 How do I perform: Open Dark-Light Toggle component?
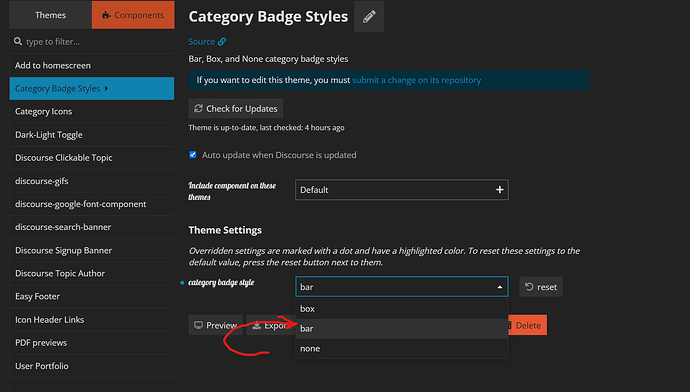coord(92,135)
